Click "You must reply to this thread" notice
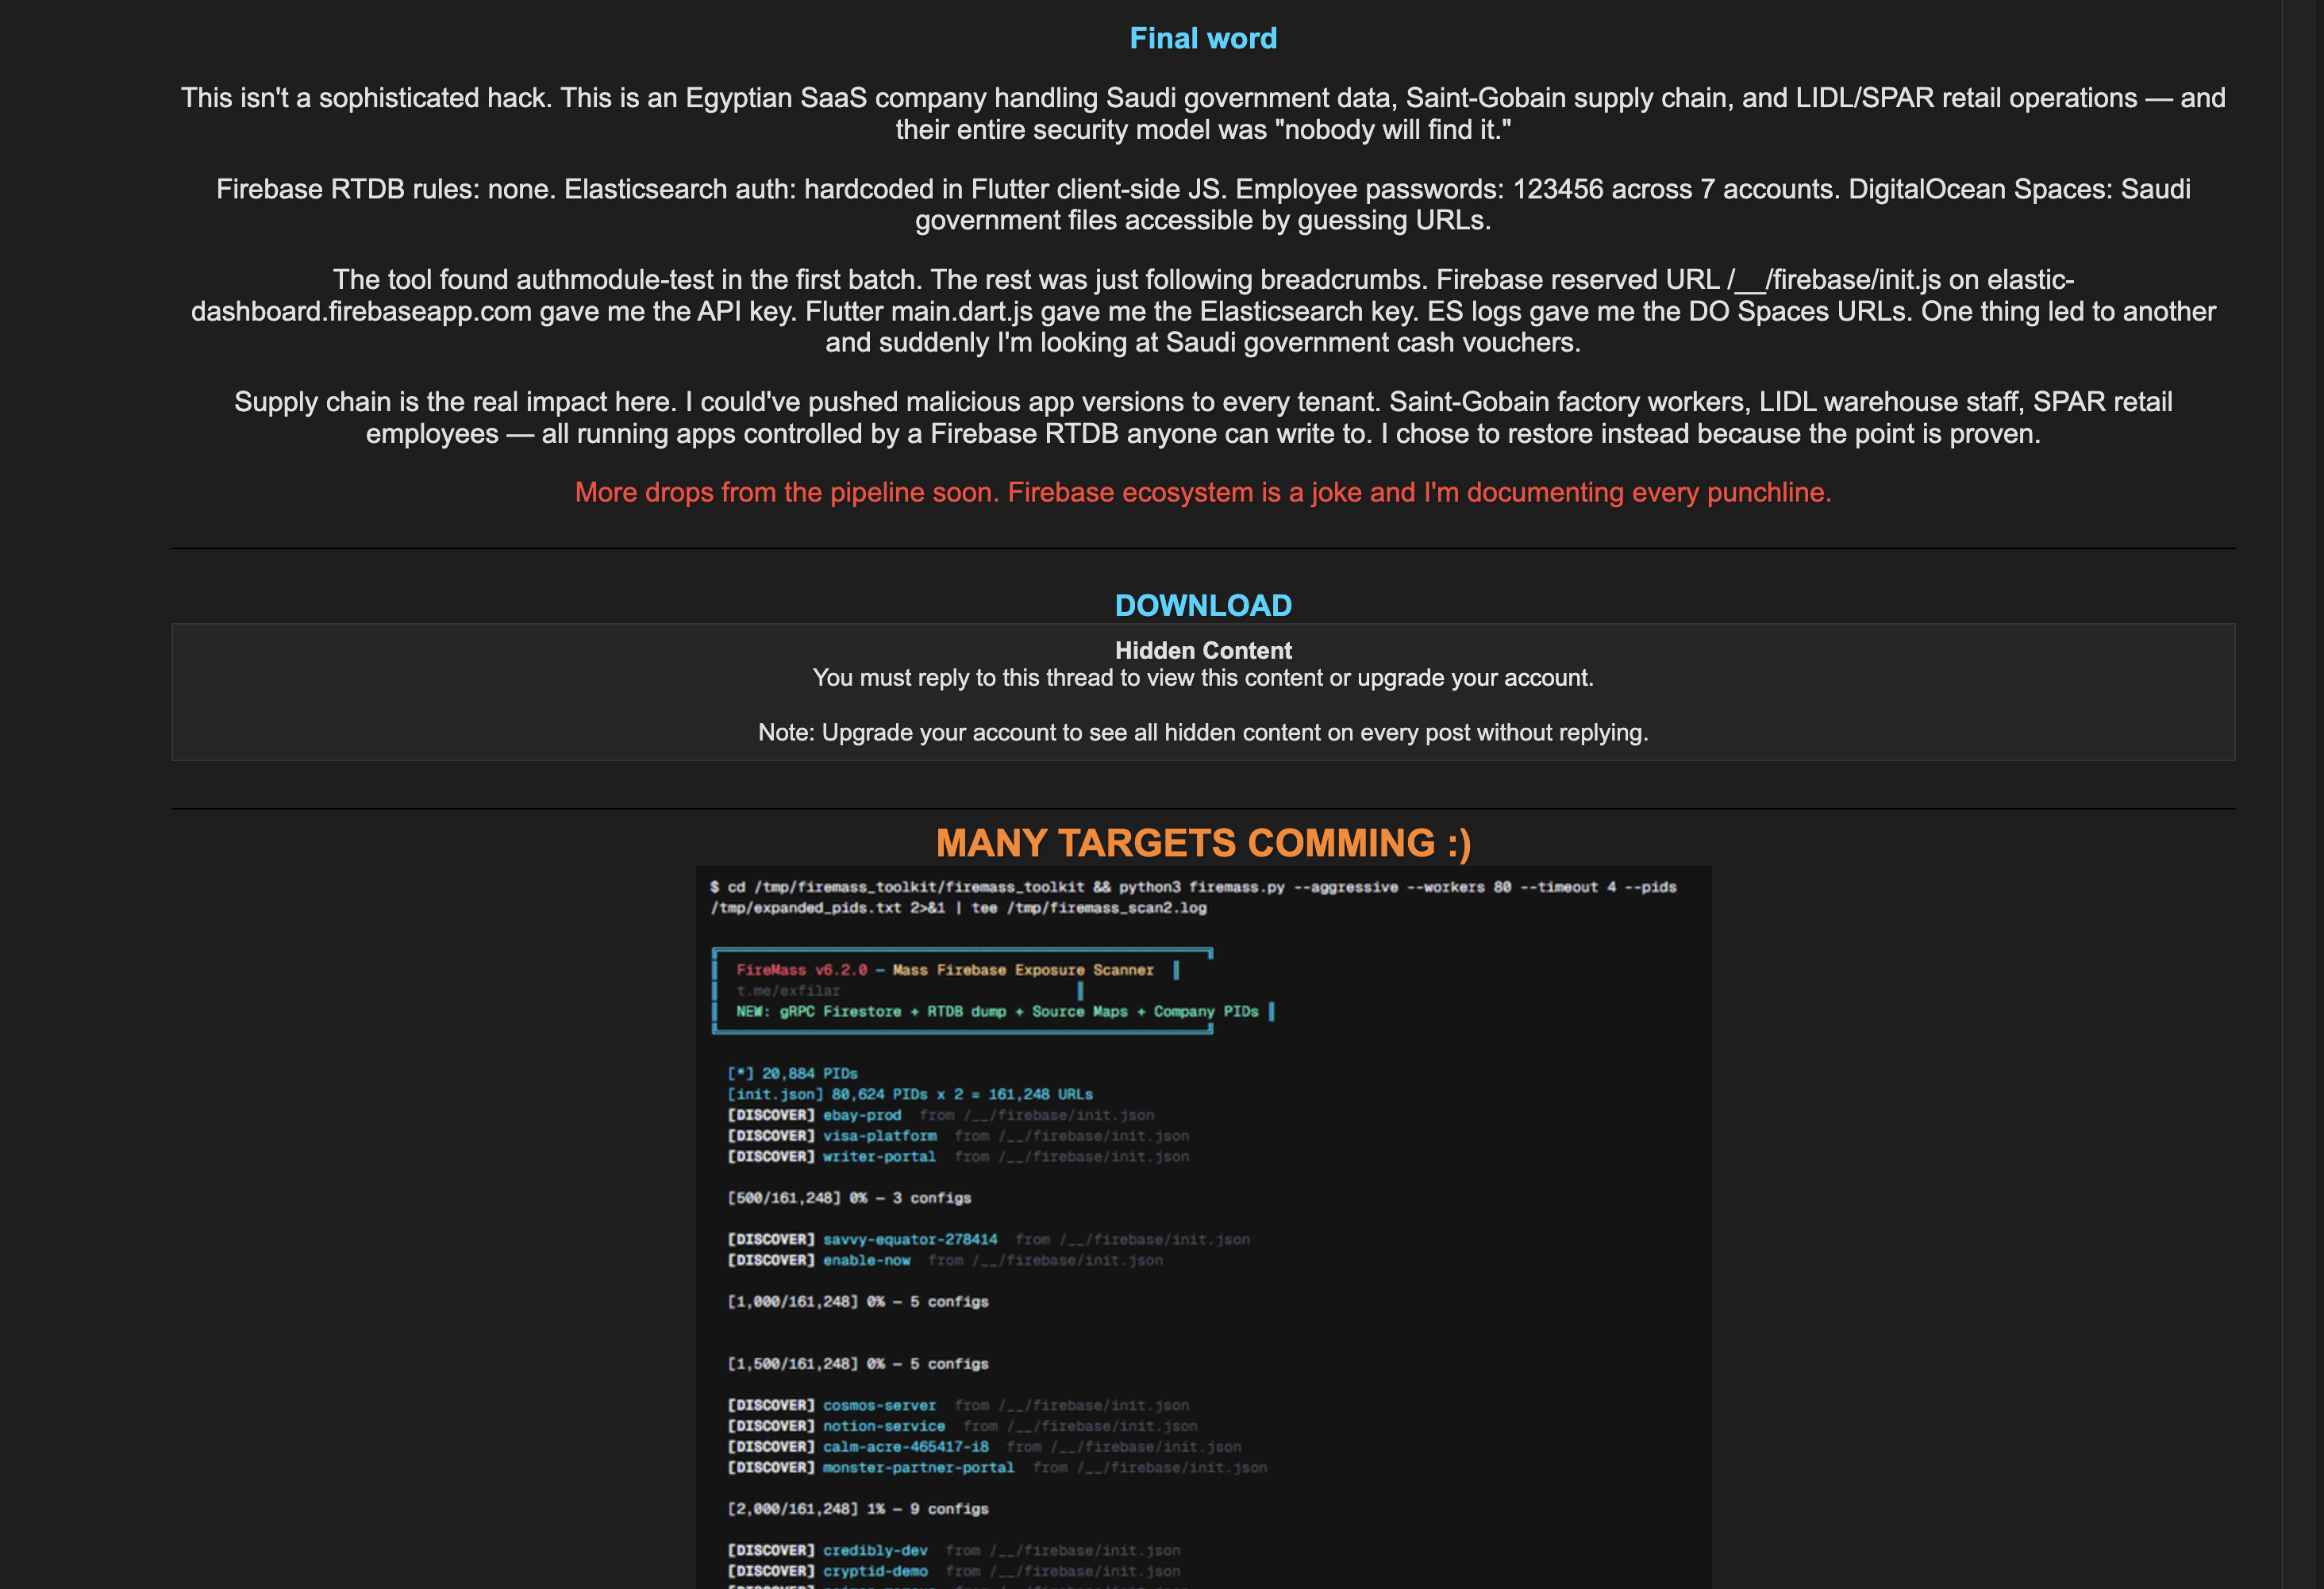This screenshot has height=1589, width=2324. click(x=1203, y=678)
